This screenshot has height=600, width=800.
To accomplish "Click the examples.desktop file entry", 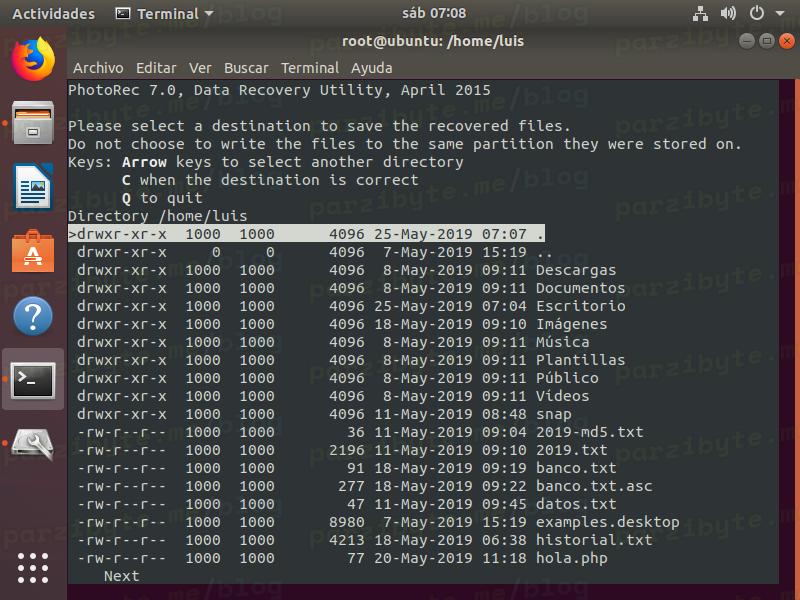I will pyautogui.click(x=378, y=522).
